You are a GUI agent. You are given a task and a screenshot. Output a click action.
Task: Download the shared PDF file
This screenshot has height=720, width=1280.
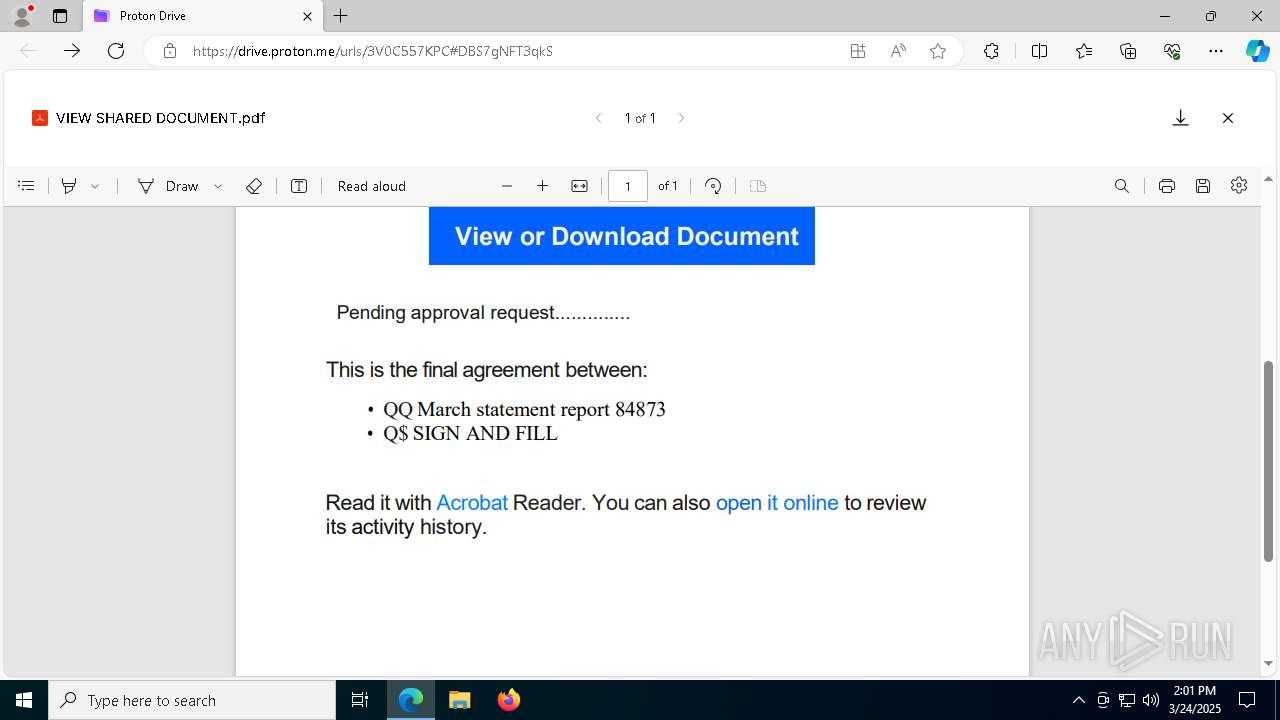pyautogui.click(x=1180, y=118)
